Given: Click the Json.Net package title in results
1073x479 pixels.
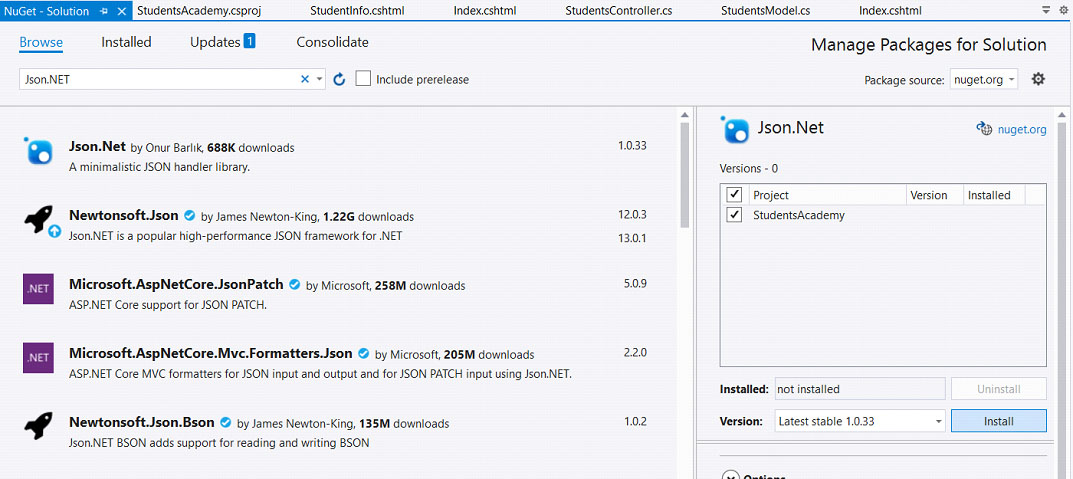Looking at the screenshot, I should (x=97, y=146).
